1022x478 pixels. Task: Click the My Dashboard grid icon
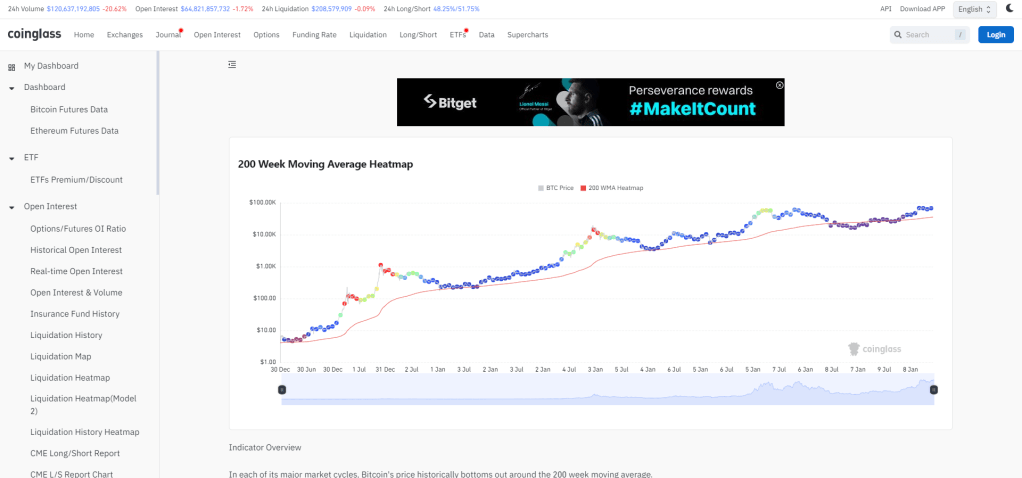[x=12, y=67]
